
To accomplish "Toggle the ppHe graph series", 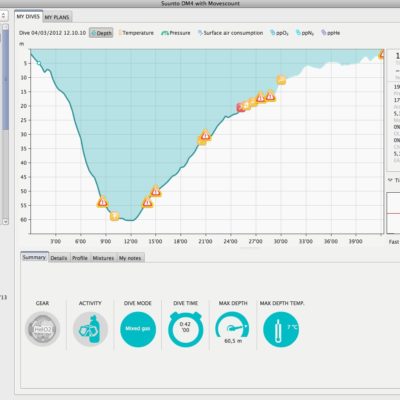I will pyautogui.click(x=331, y=33).
